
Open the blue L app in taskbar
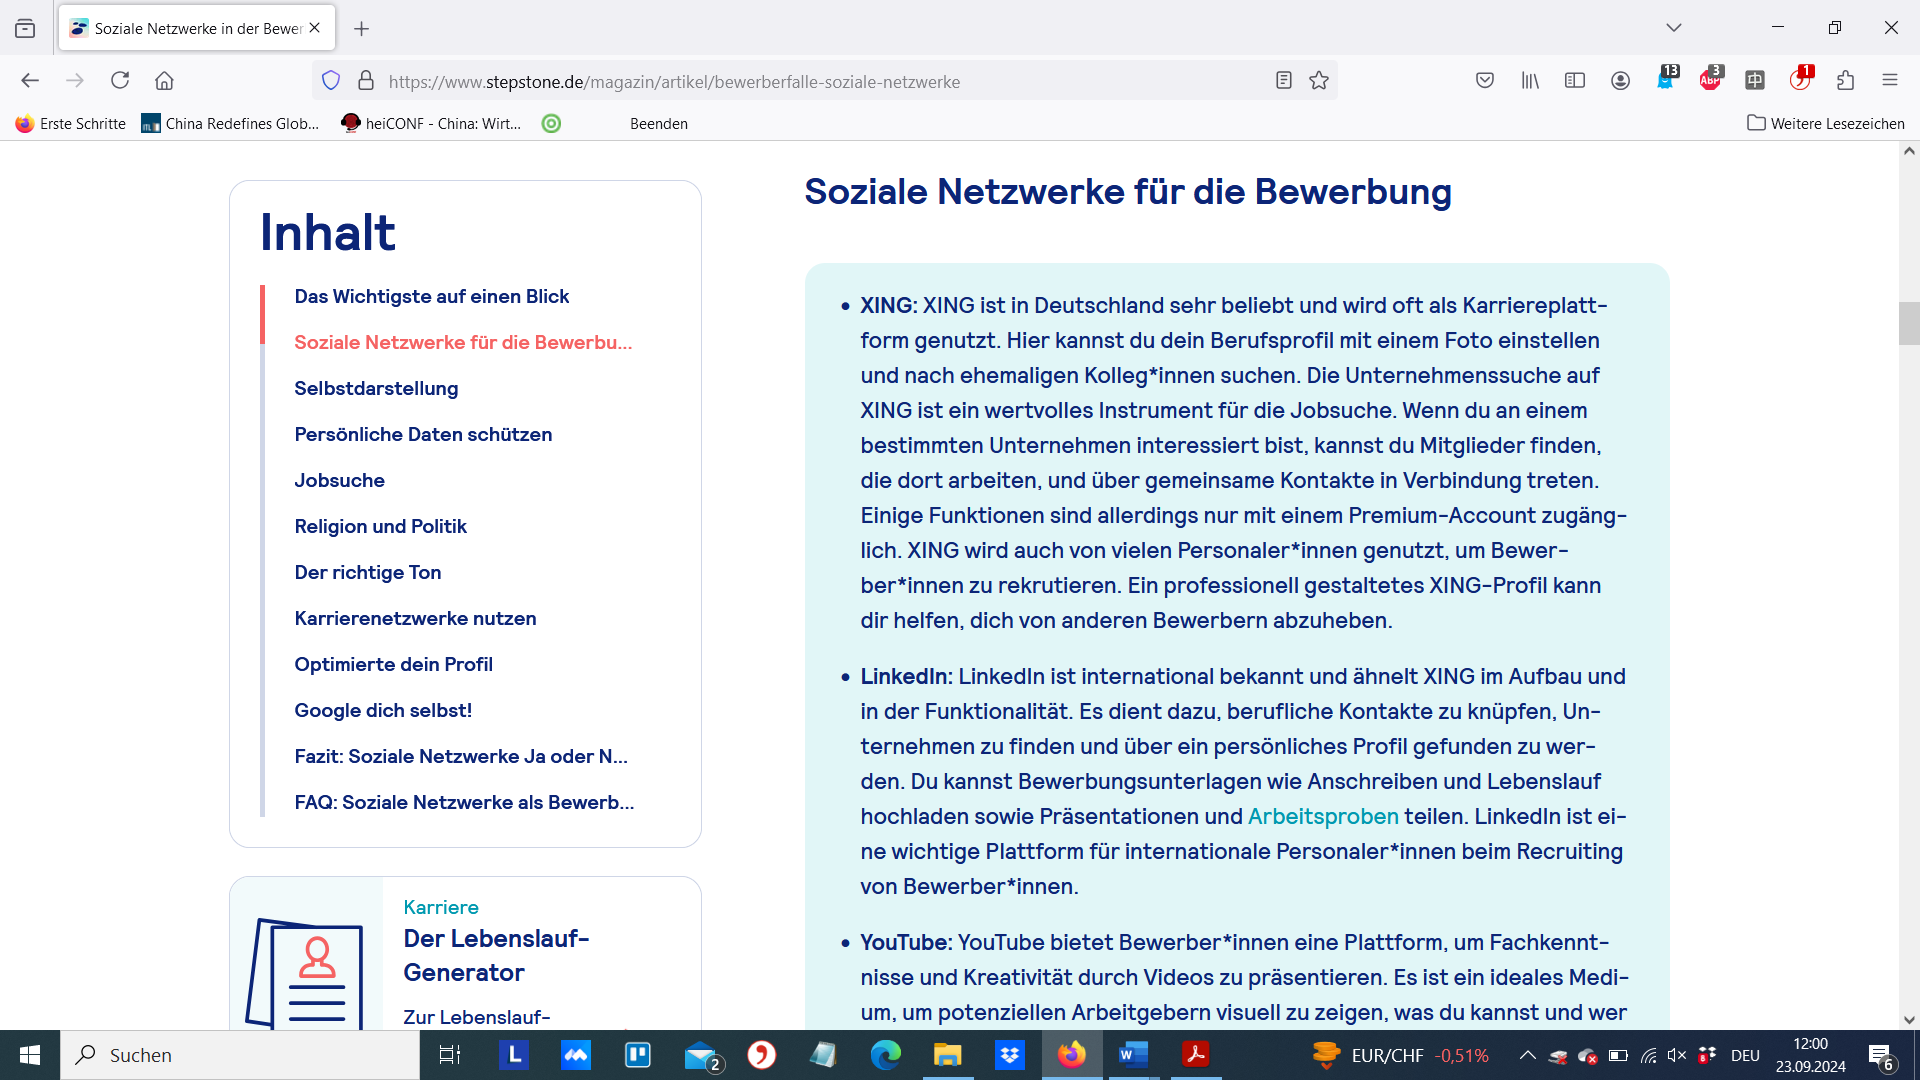(x=514, y=1055)
